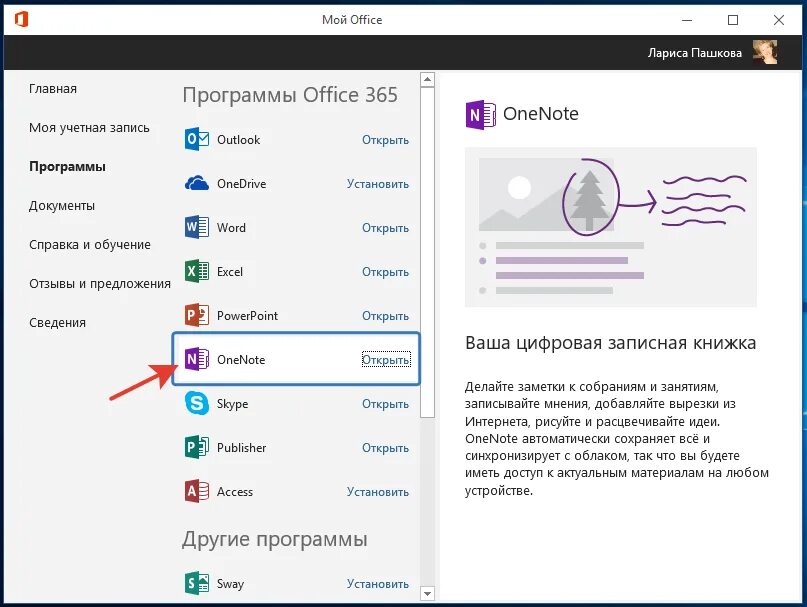Click the large OneNote icon in the details pane
Viewport: 807px width, 607px height.
coord(480,114)
